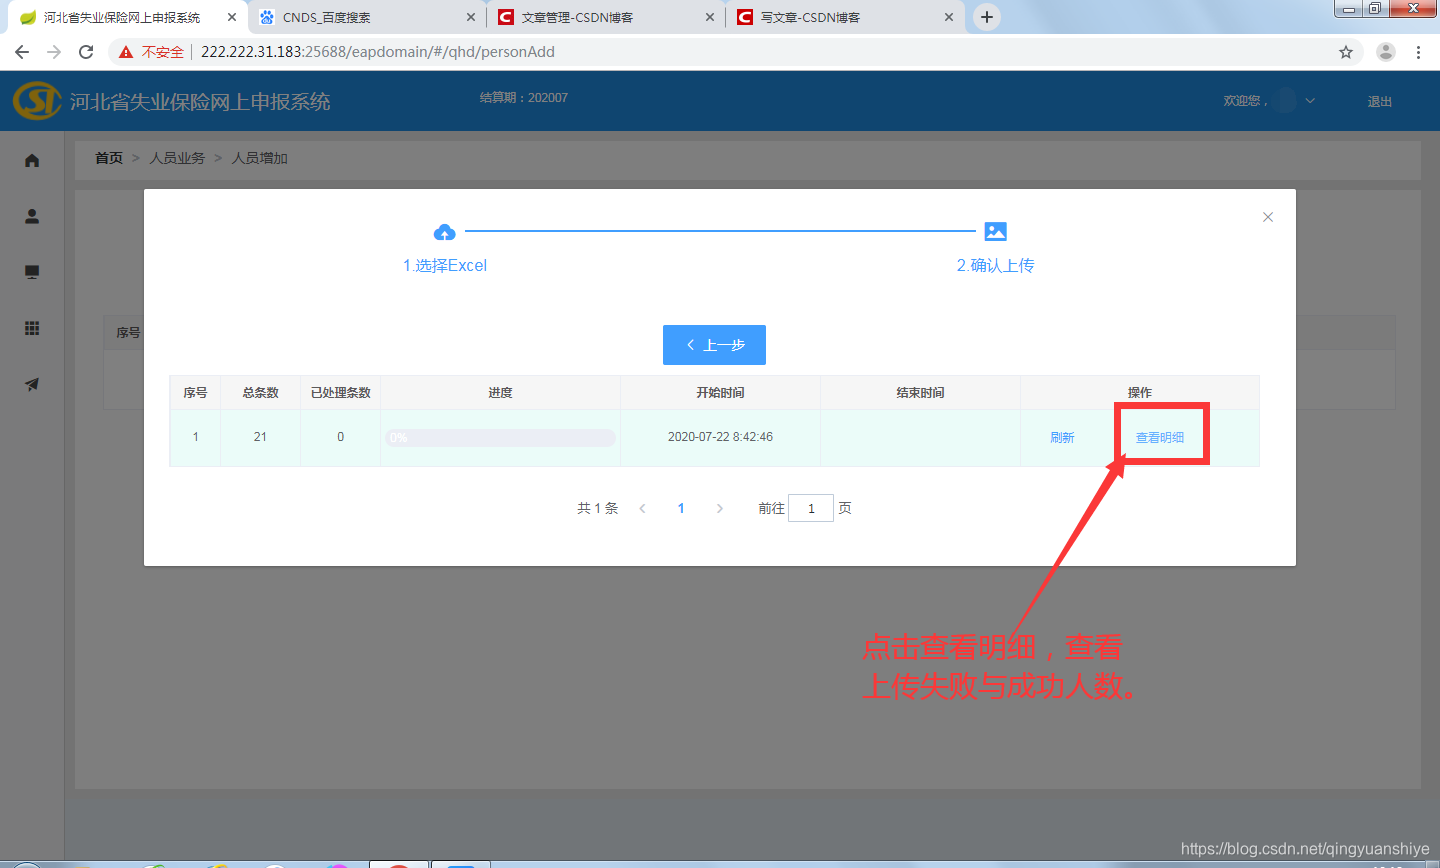Viewport: 1440px width, 868px height.
Task: Expand the user dropdown arrow beside 欢迎您
Action: 1310,101
